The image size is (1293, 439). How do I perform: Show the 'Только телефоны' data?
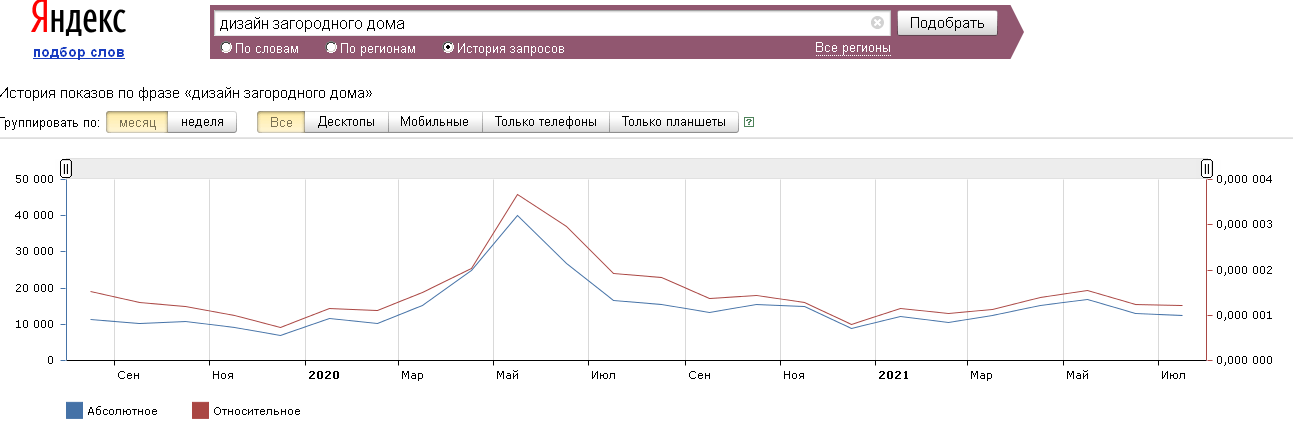(x=546, y=122)
